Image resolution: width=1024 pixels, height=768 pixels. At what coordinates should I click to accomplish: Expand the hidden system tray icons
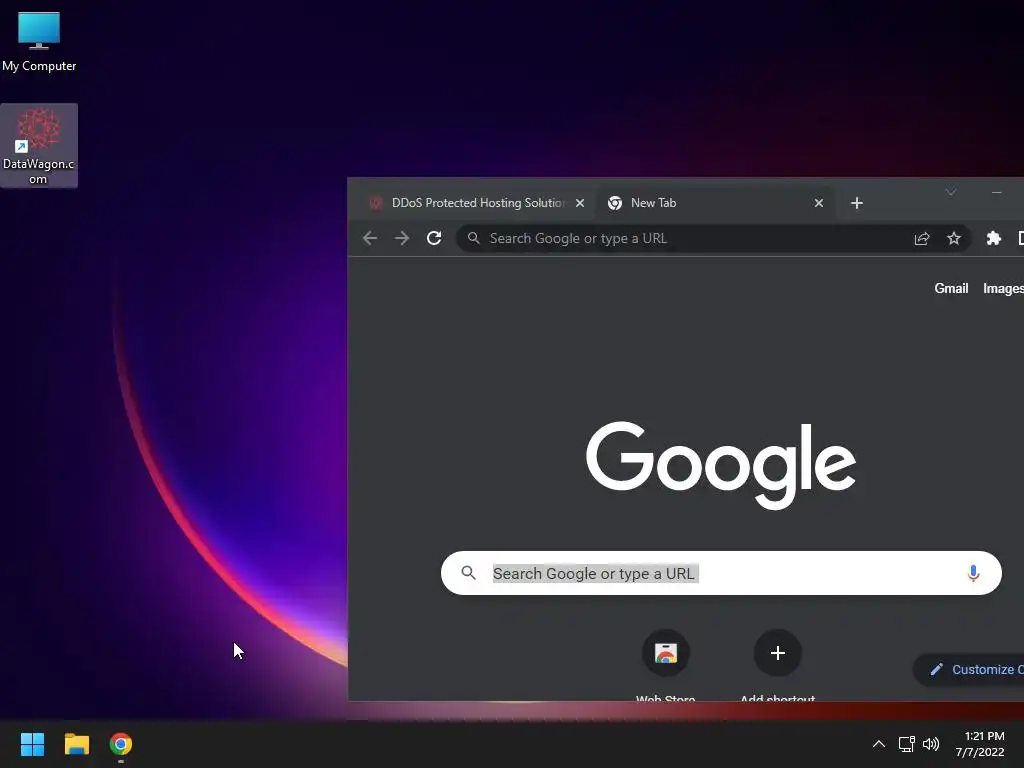pos(878,744)
